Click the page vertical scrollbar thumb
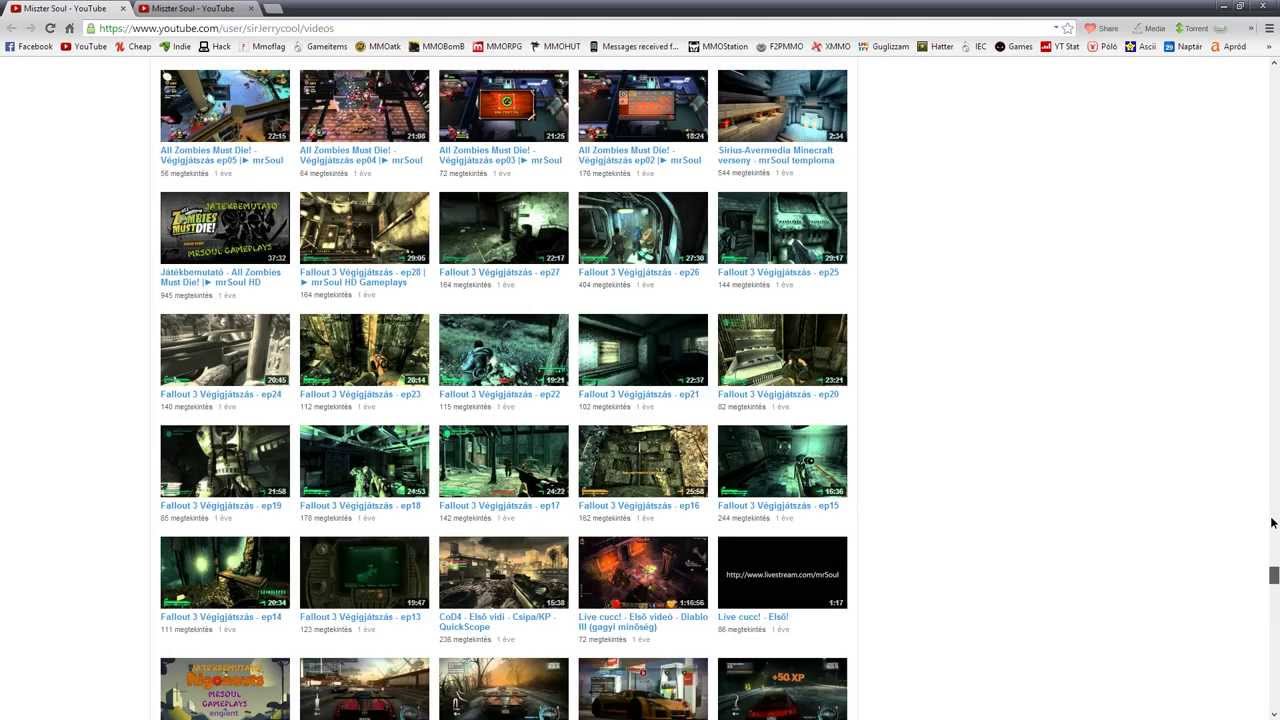 coord(1274,575)
